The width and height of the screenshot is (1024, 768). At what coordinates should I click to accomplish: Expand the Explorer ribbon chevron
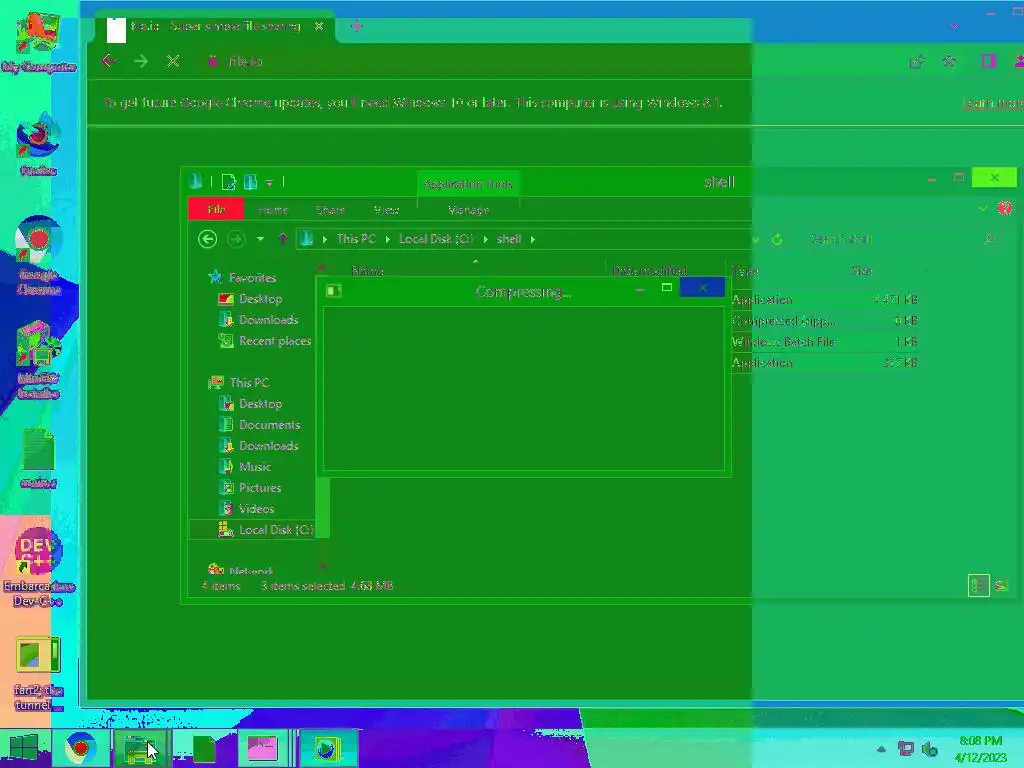tap(983, 208)
